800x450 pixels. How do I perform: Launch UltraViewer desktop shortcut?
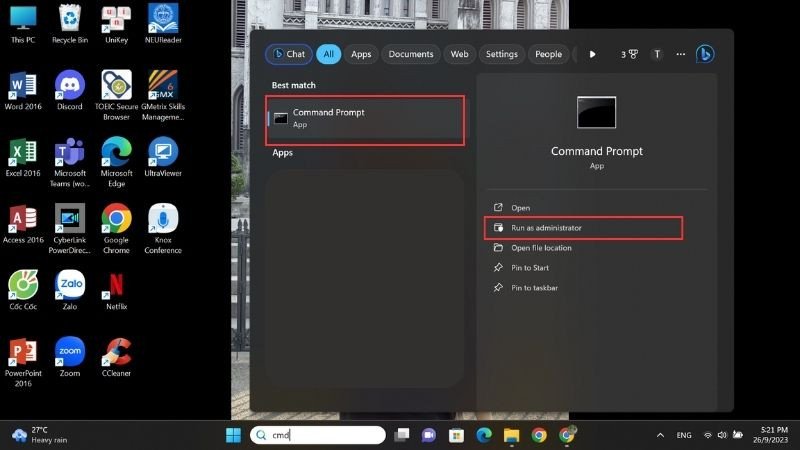[163, 157]
